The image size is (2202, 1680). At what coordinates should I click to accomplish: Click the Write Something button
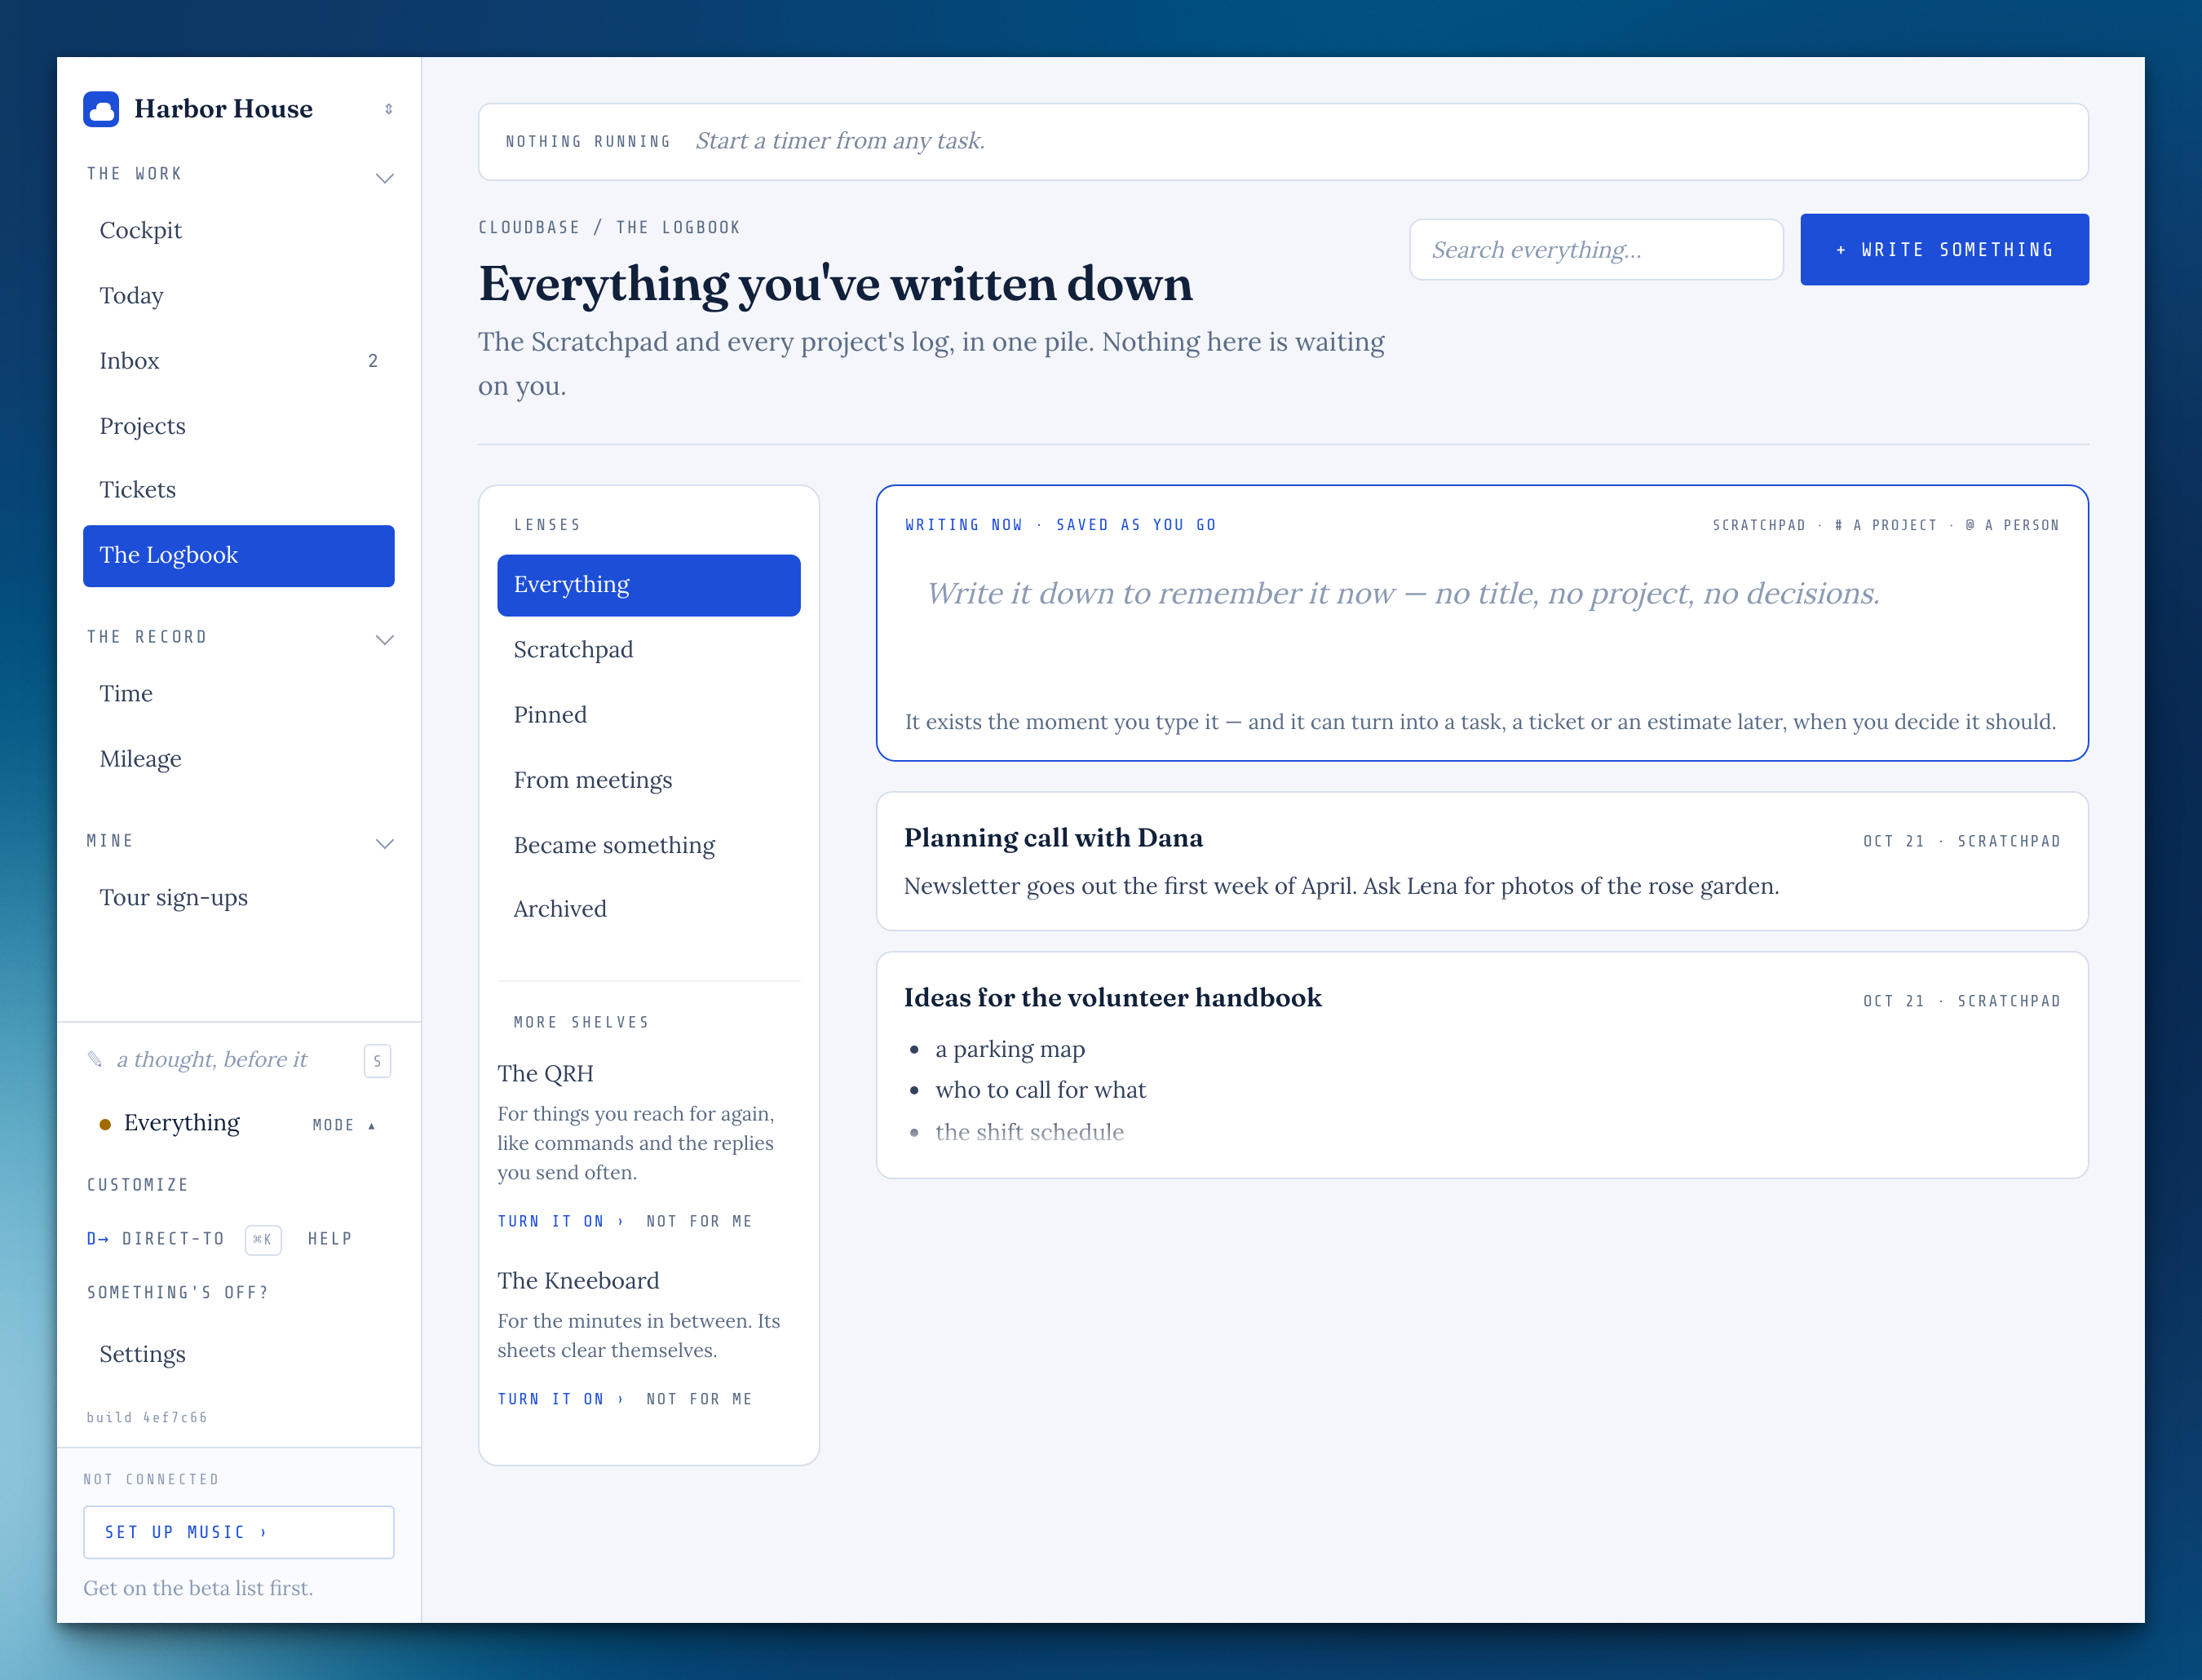point(1944,250)
